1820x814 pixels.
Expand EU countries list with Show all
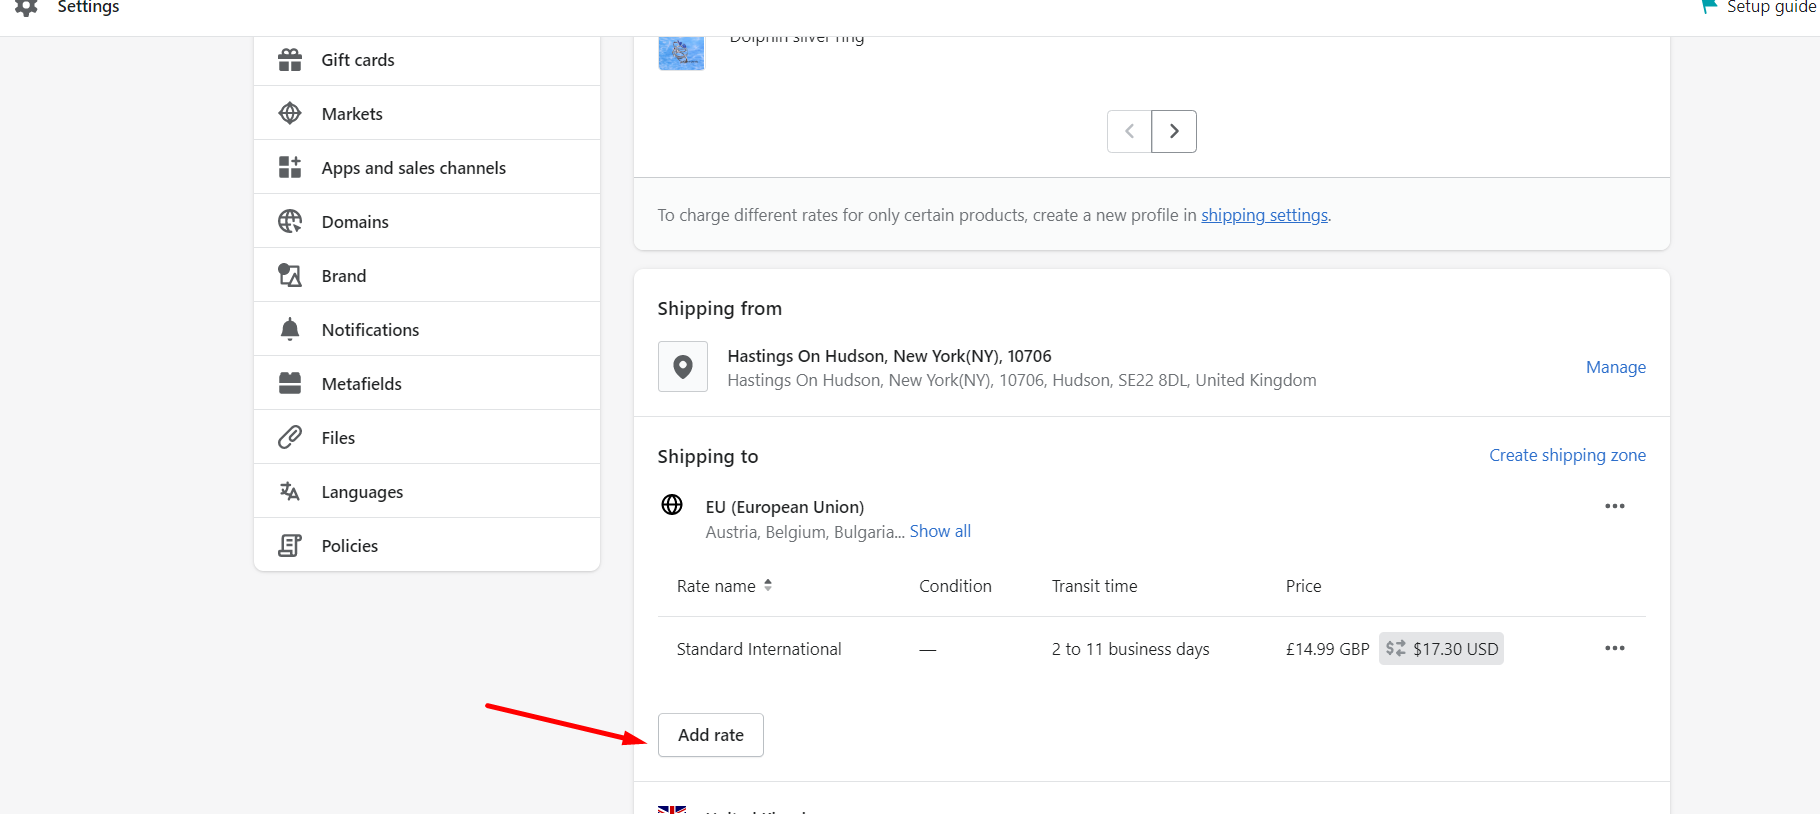tap(940, 532)
